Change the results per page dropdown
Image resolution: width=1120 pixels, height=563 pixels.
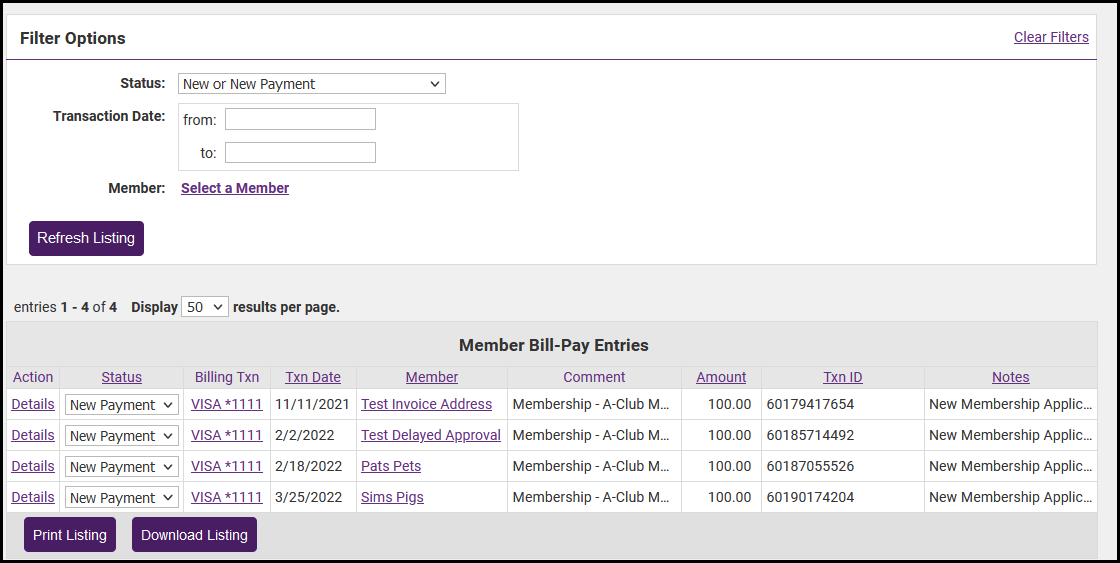pyautogui.click(x=205, y=307)
